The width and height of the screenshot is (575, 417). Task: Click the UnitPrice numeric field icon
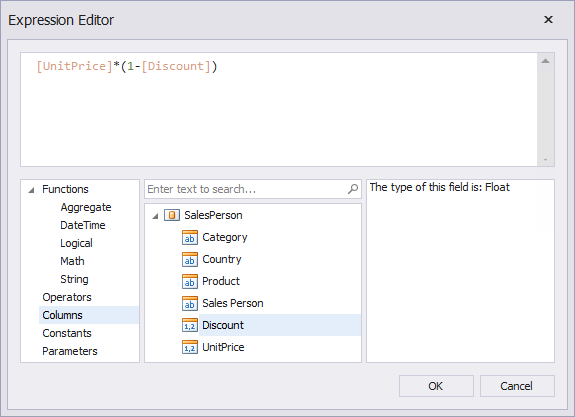pos(190,347)
